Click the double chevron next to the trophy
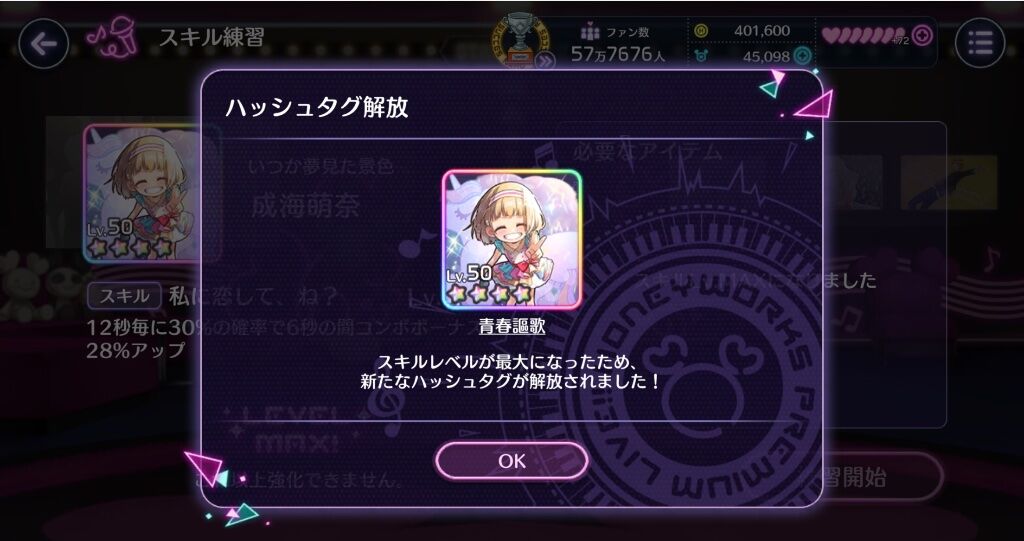The image size is (1024, 541). [544, 61]
